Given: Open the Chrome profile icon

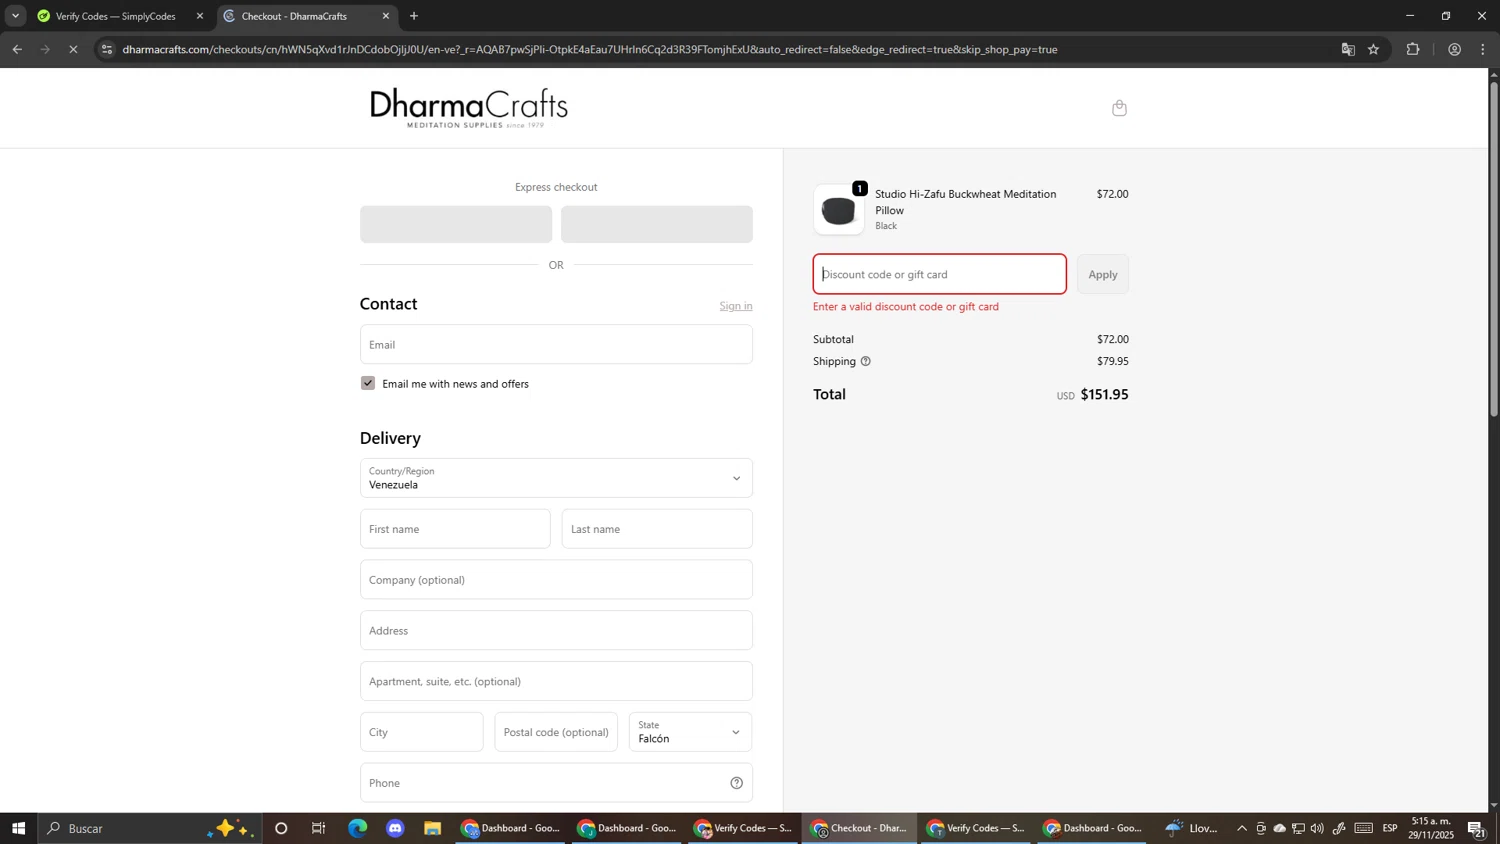Looking at the screenshot, I should [1454, 49].
